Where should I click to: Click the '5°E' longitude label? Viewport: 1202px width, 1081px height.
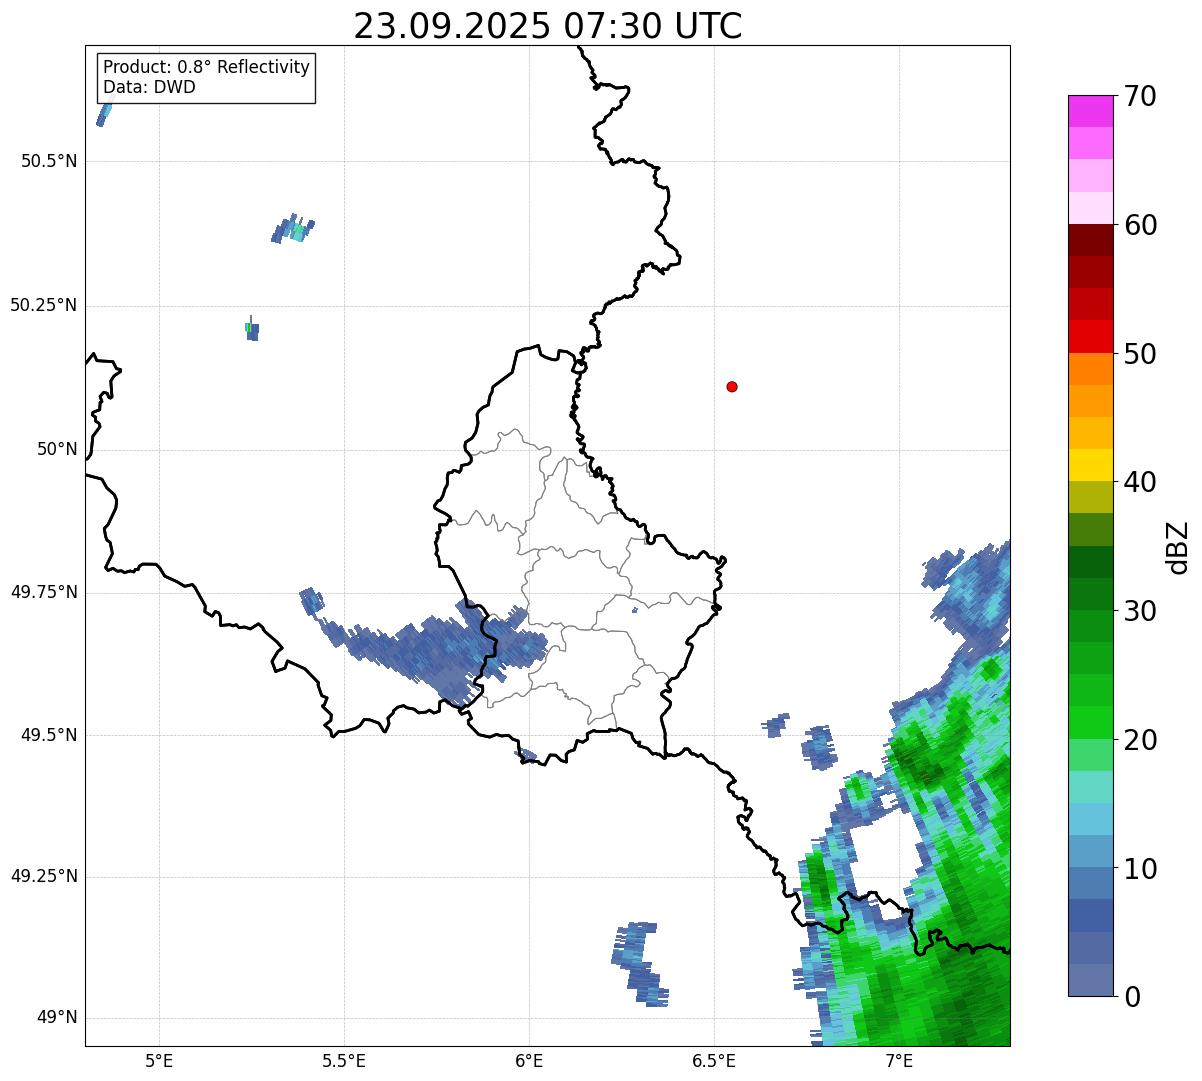pos(159,1060)
